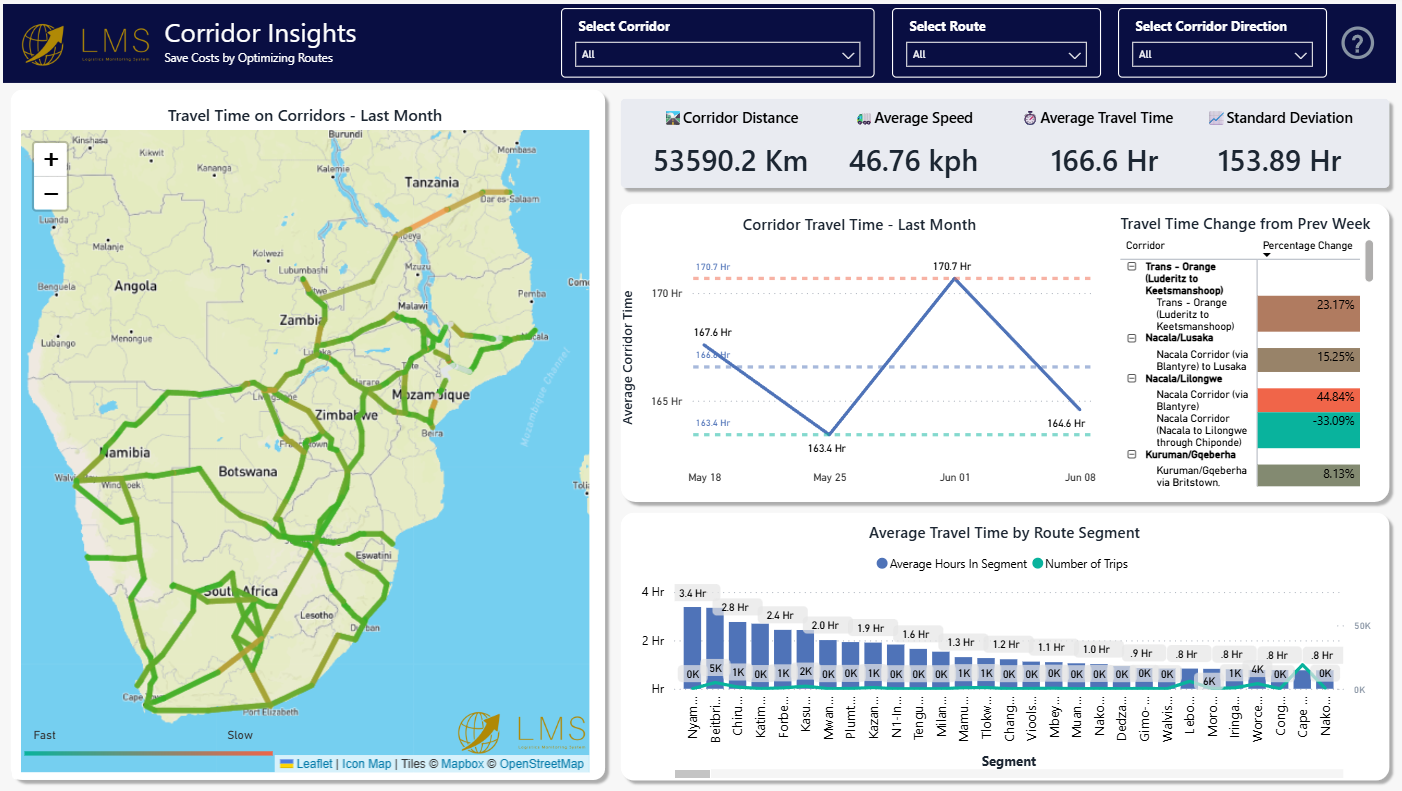This screenshot has width=1402, height=791.
Task: Open the OpenStreetMap attribution link
Action: [x=541, y=764]
